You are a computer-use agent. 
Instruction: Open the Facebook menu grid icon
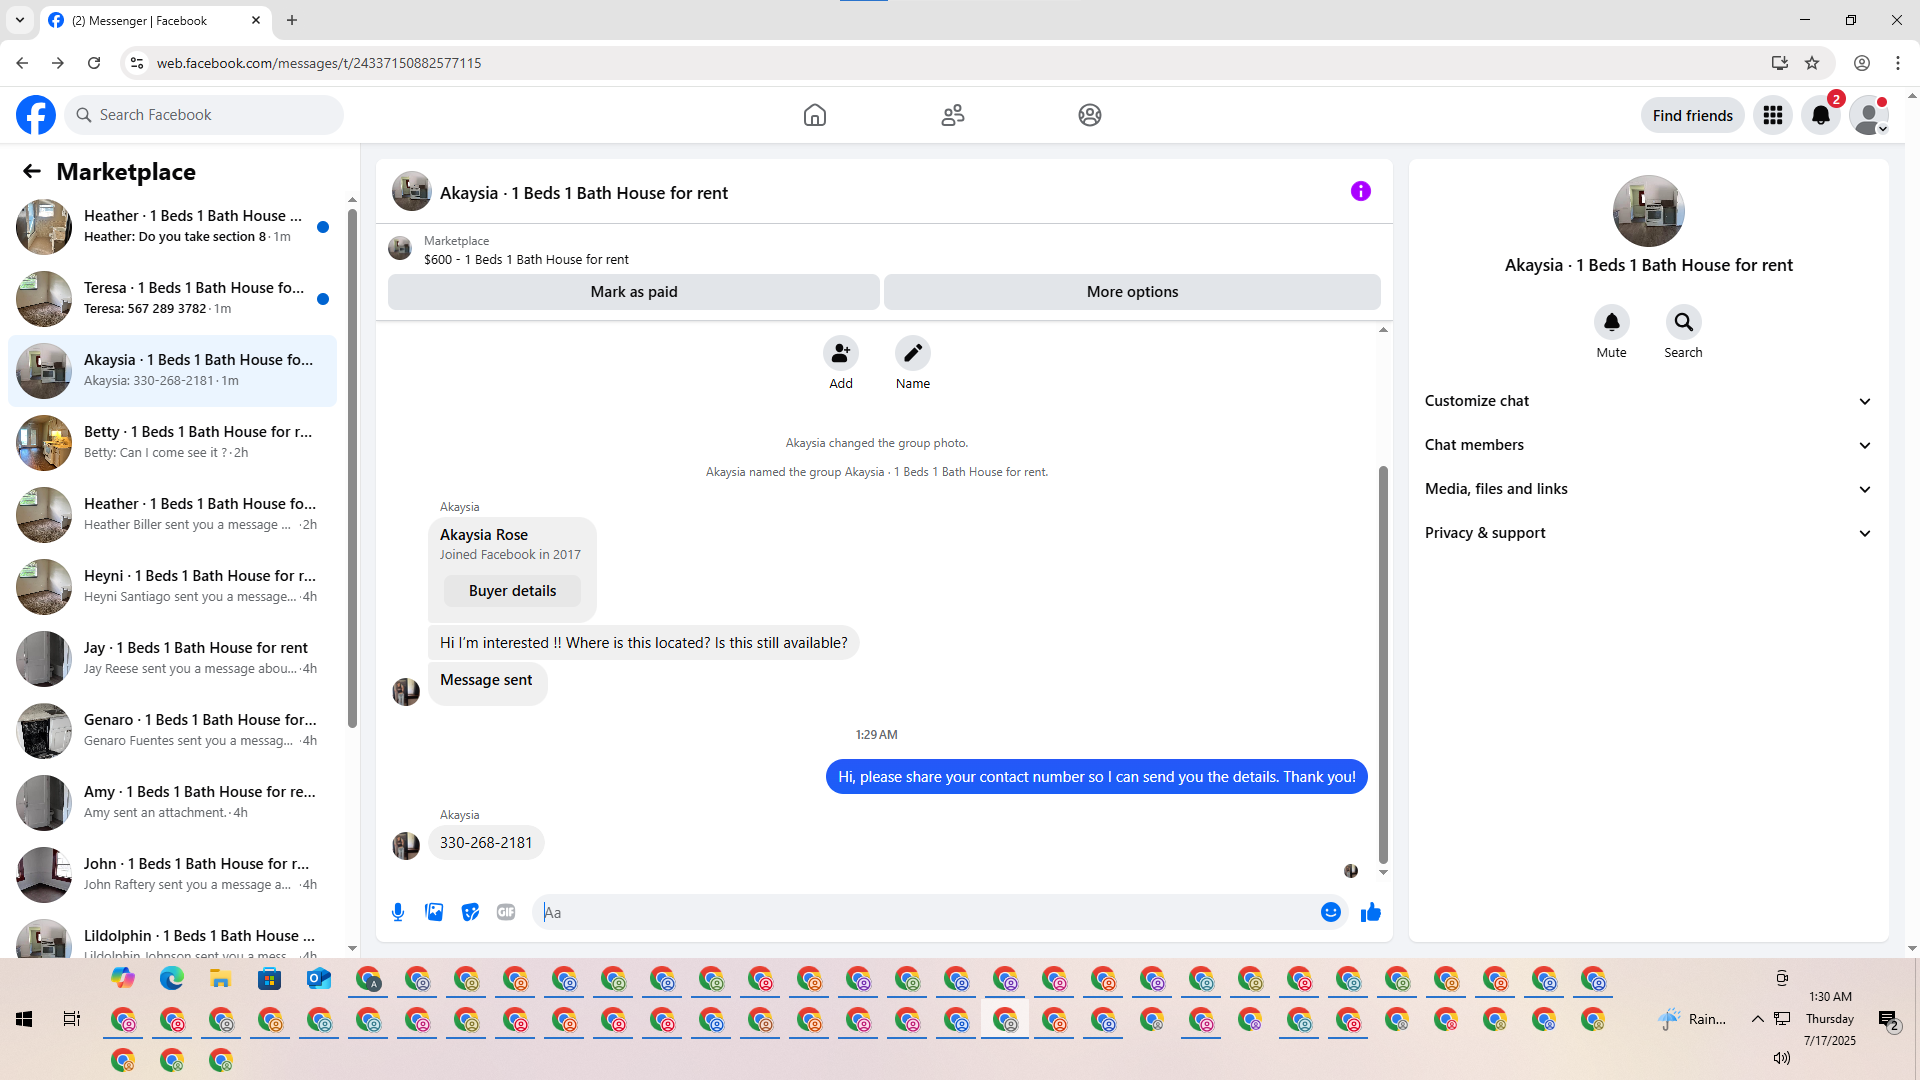(x=1773, y=115)
